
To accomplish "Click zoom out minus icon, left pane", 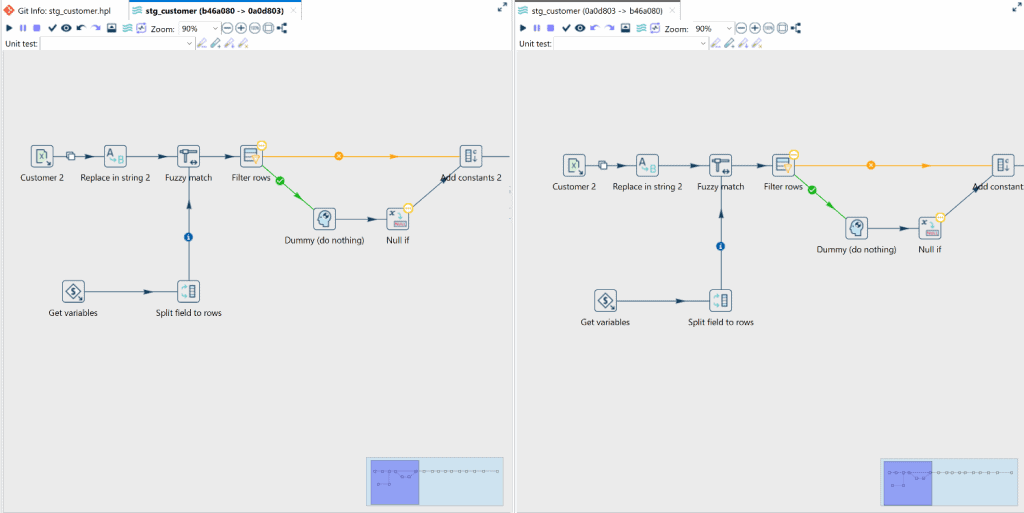I will (227, 28).
